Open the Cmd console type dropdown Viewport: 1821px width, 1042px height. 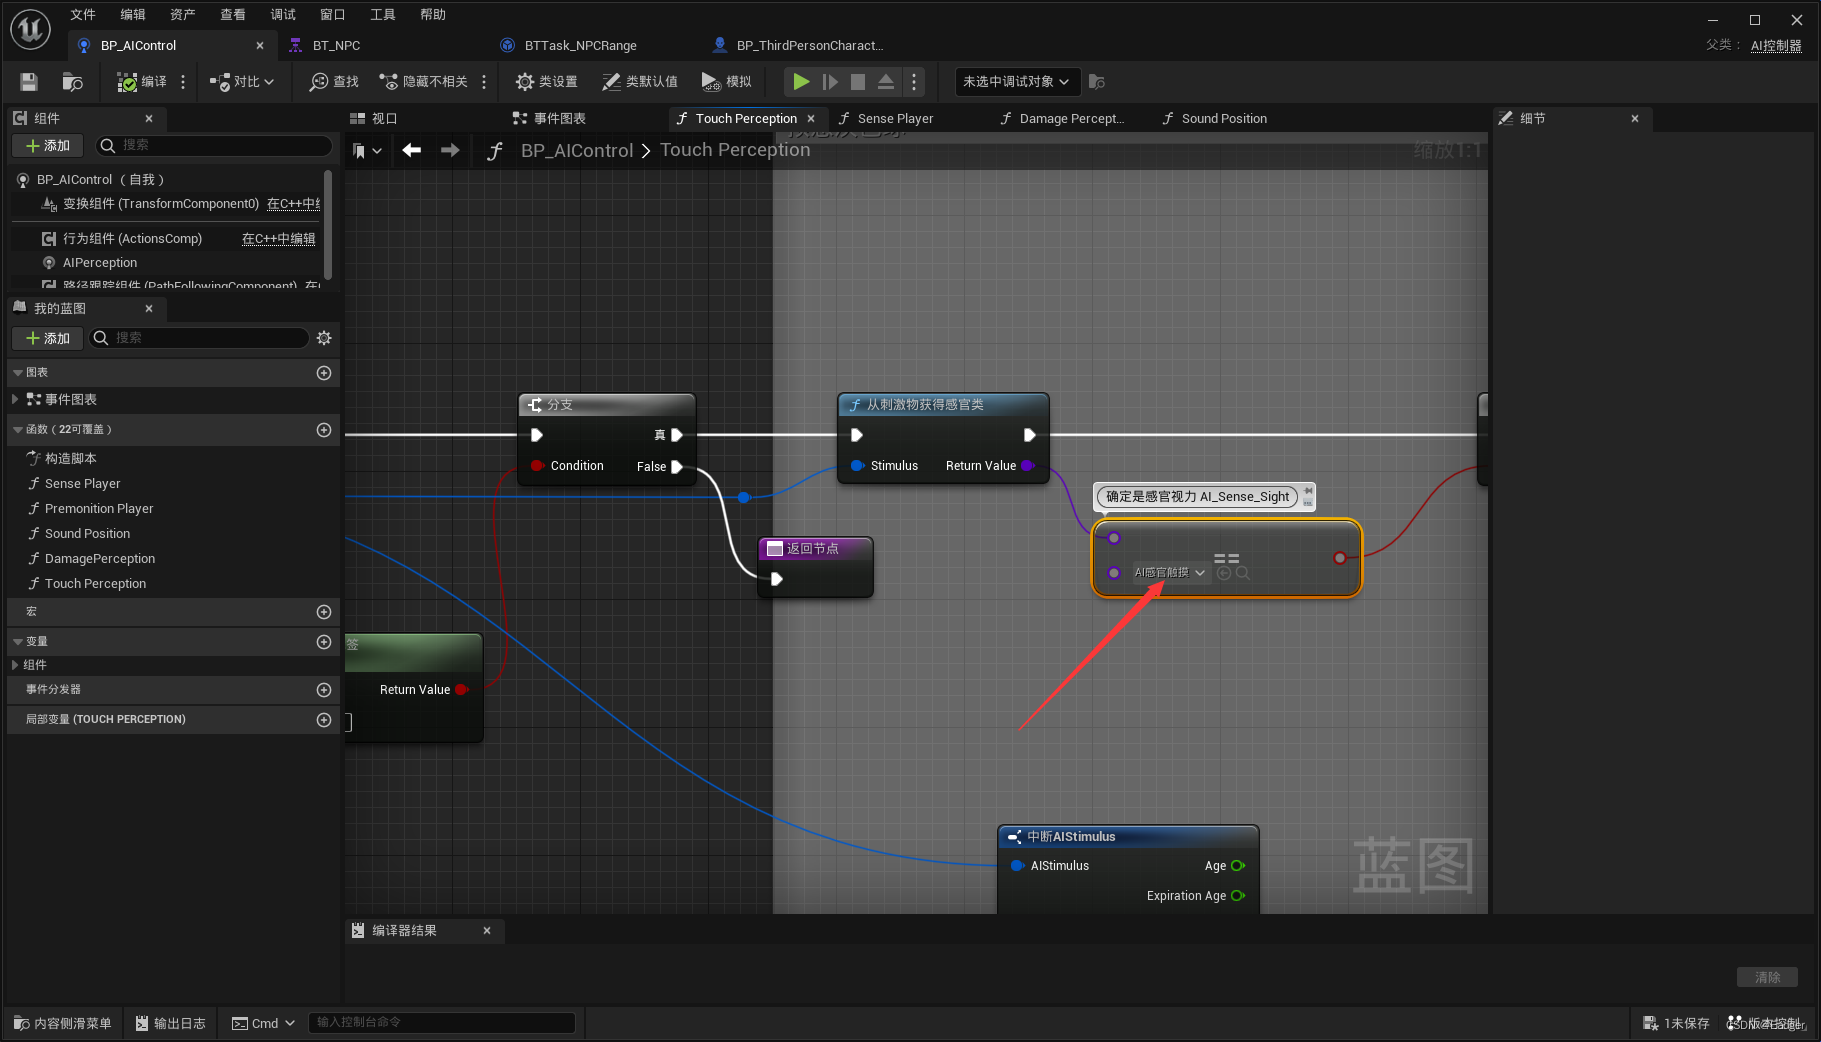pos(263,1023)
